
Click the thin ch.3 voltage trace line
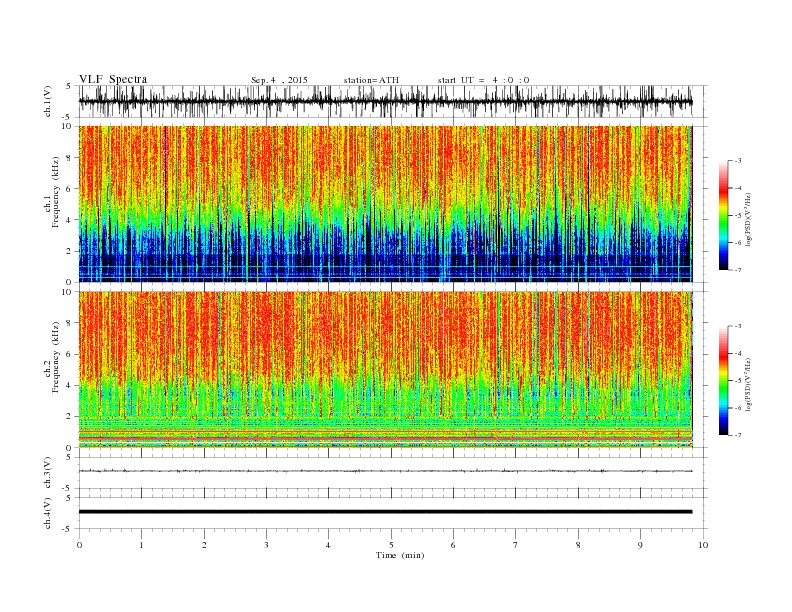click(385, 471)
